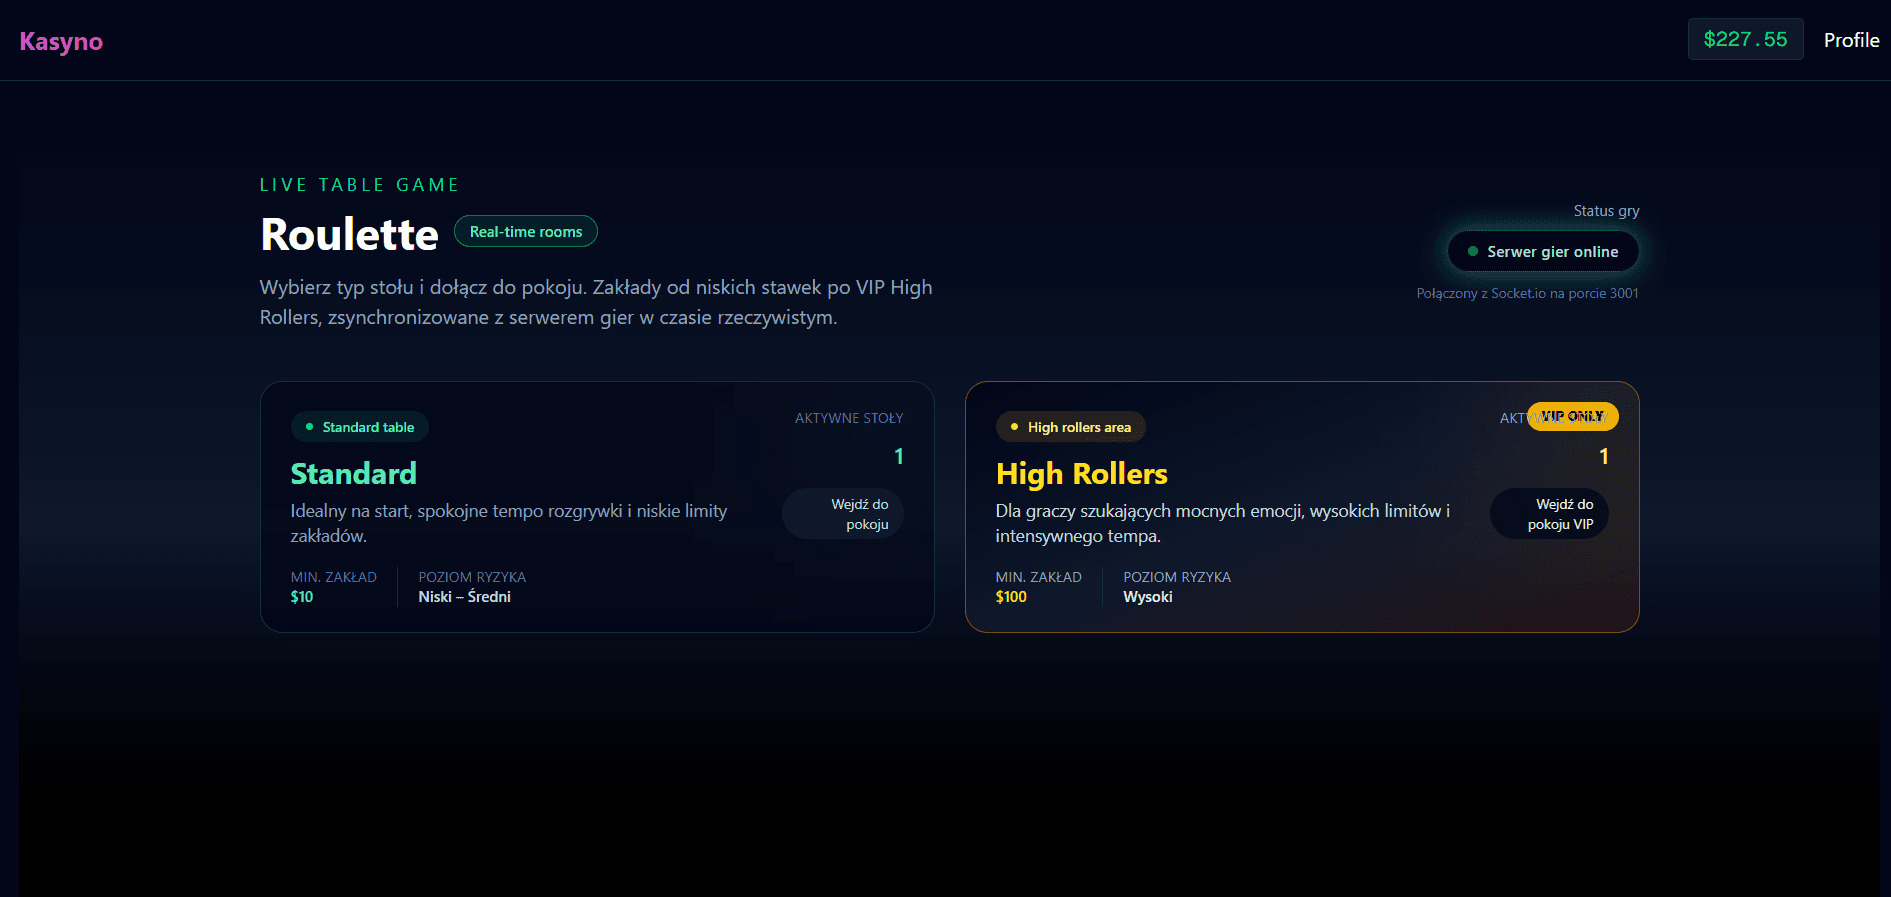Open the Kasyno home logo link
Image resolution: width=1891 pixels, height=897 pixels.
point(61,41)
